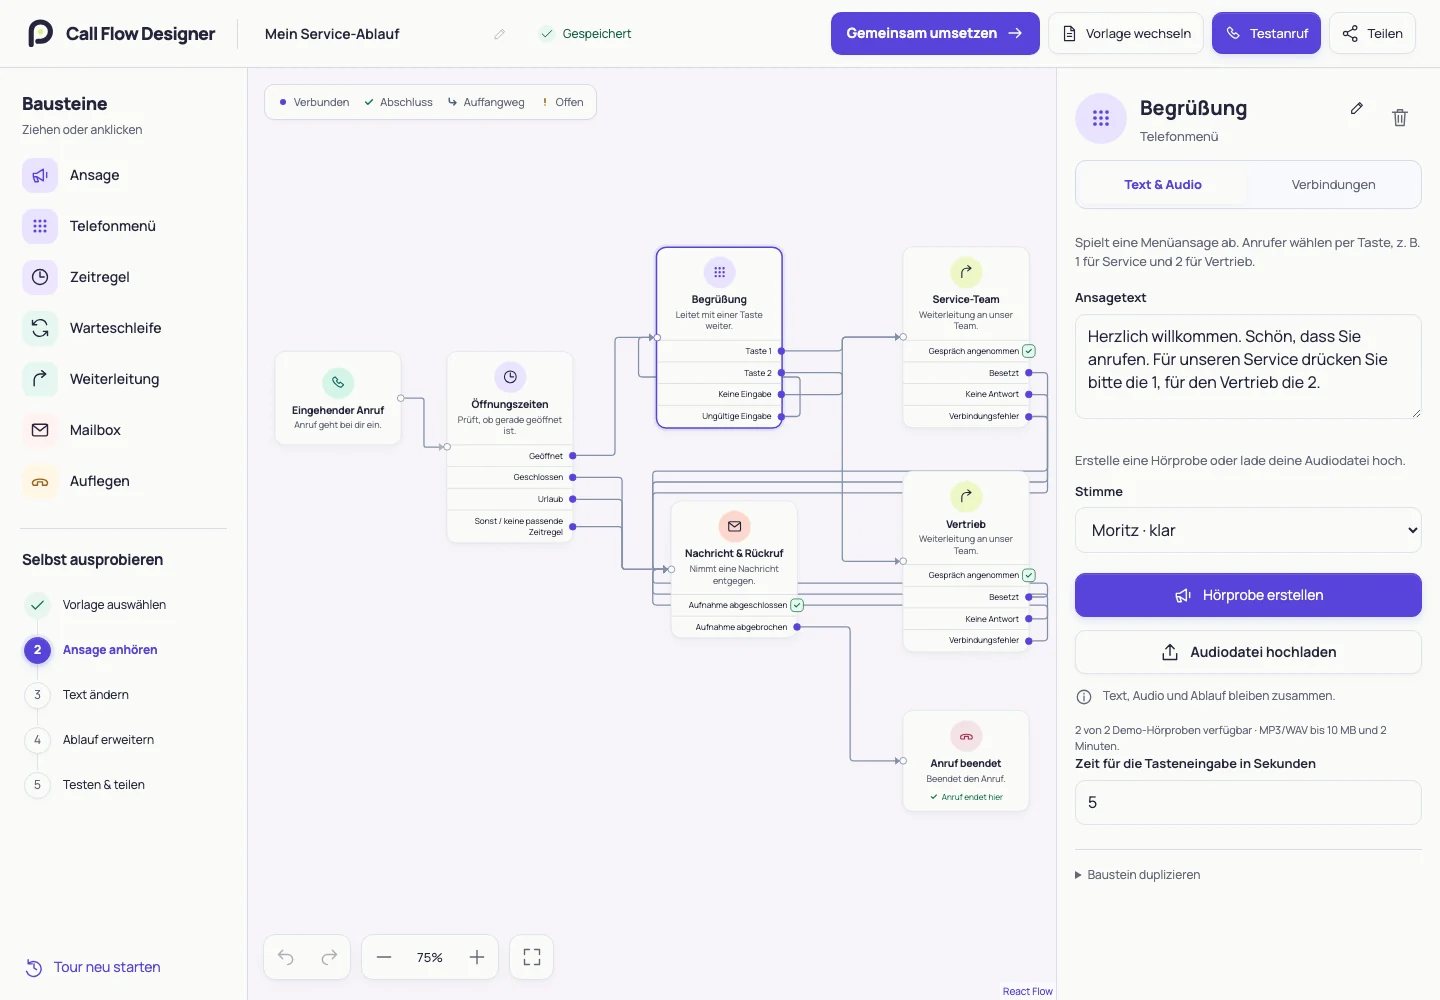Click the Auflegen hang-up icon

40,481
